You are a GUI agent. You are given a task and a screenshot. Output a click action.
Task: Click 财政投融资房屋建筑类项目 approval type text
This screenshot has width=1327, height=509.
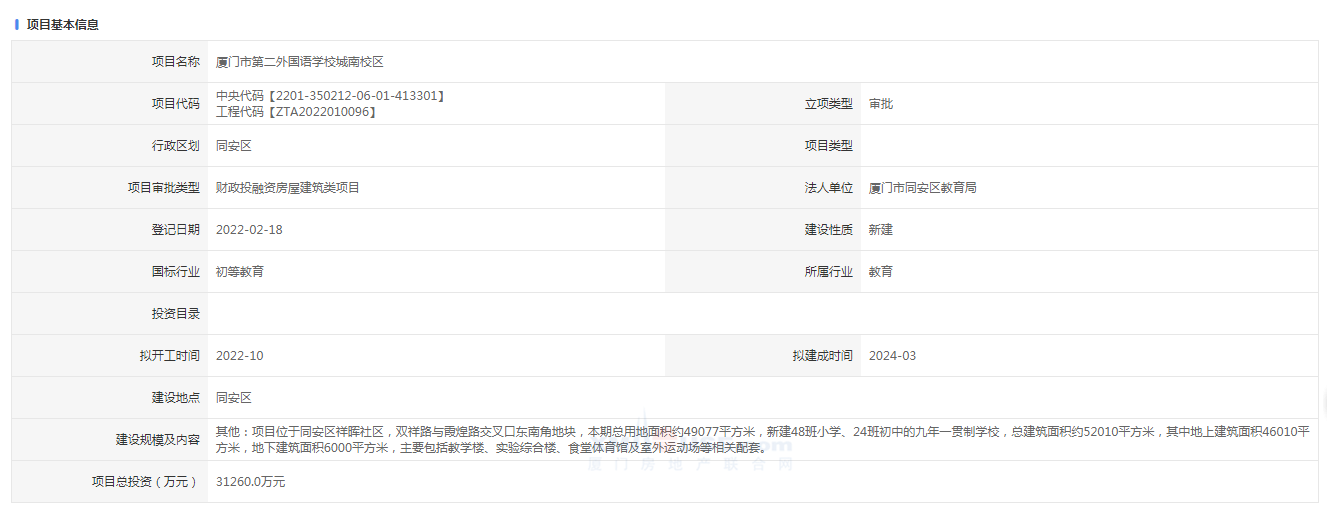click(x=288, y=188)
